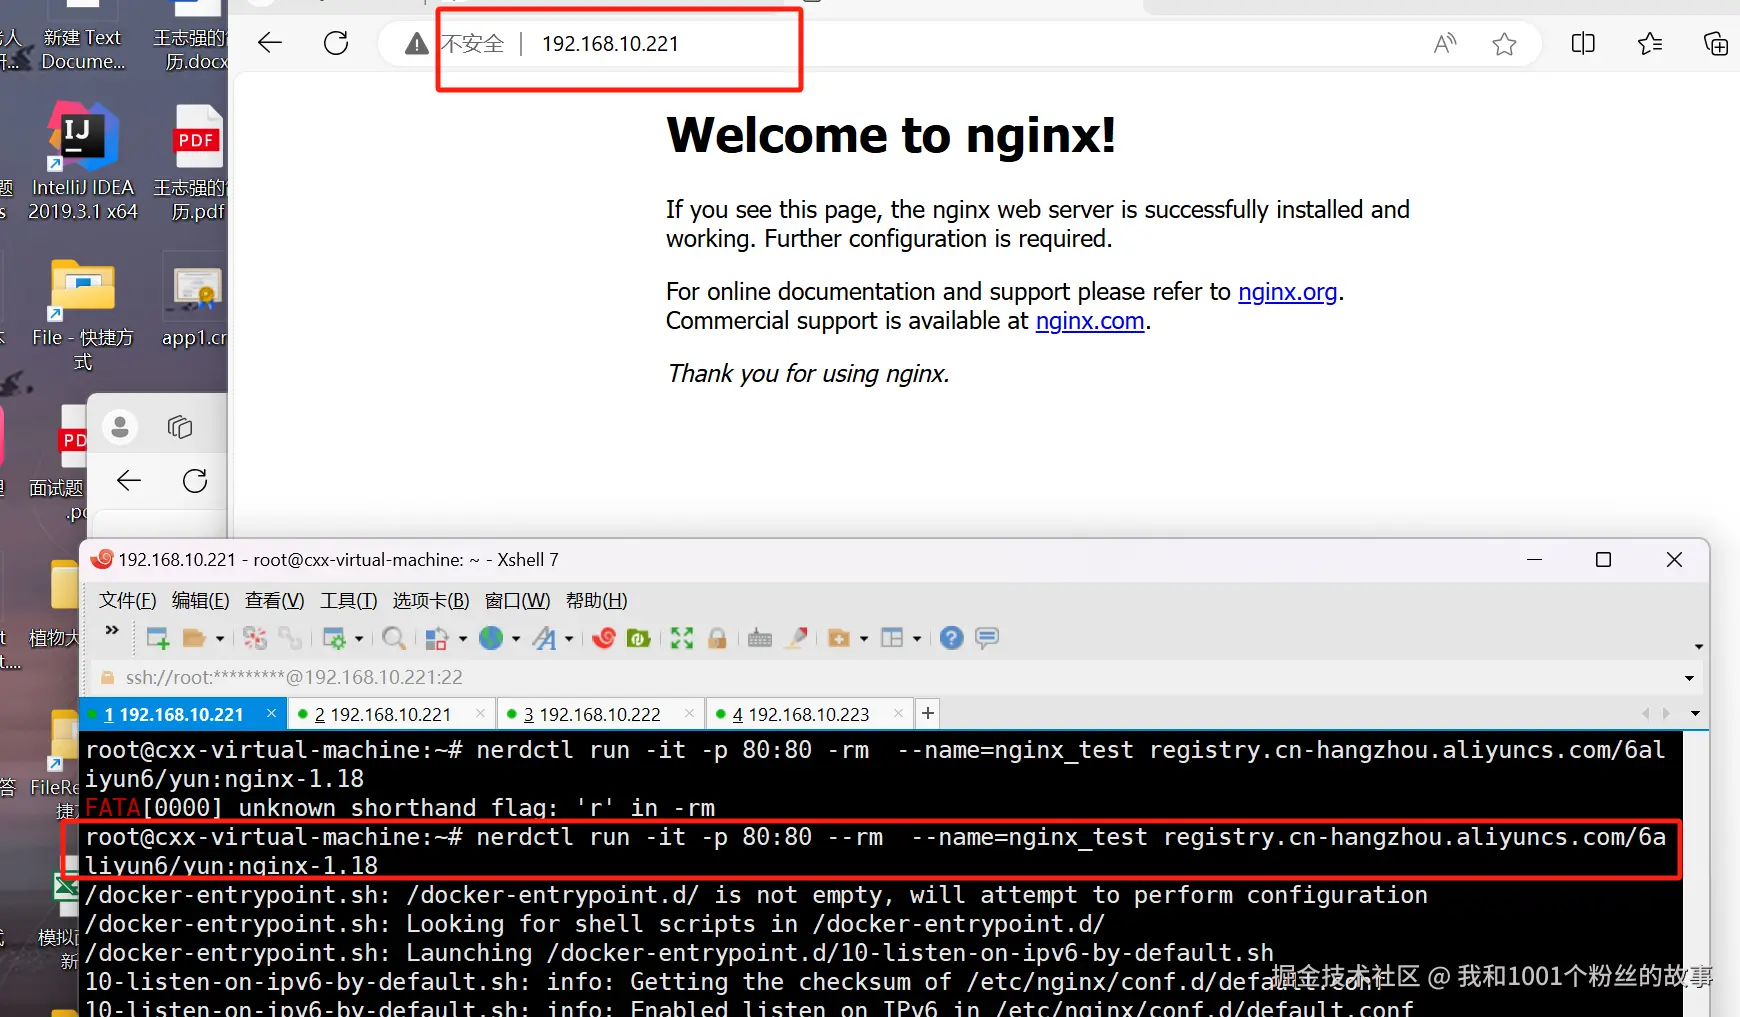Click the not-secure warning triangle icon
1740x1017 pixels.
(x=417, y=44)
